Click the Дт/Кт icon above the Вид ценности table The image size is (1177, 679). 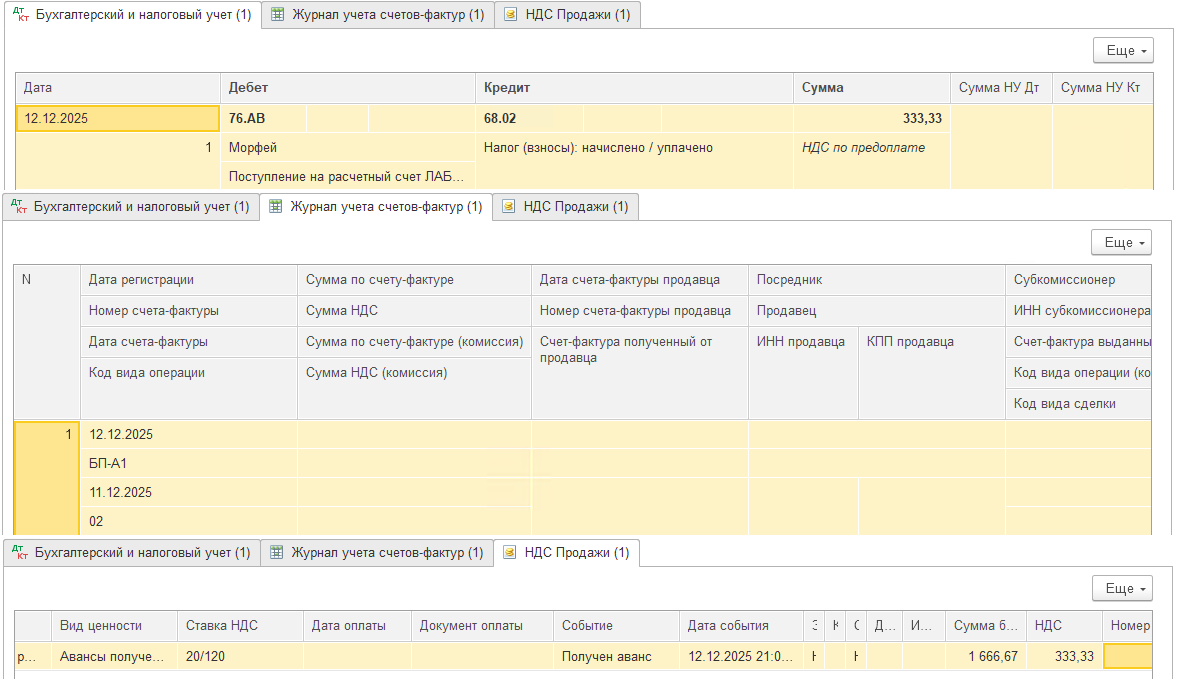coord(19,552)
